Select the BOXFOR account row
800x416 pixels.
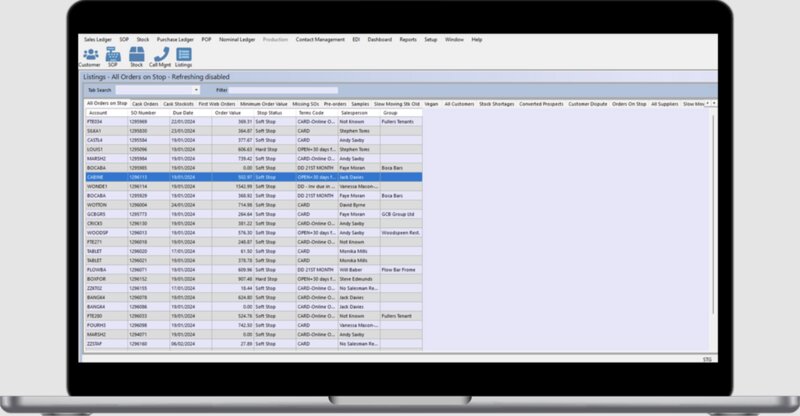(254, 279)
